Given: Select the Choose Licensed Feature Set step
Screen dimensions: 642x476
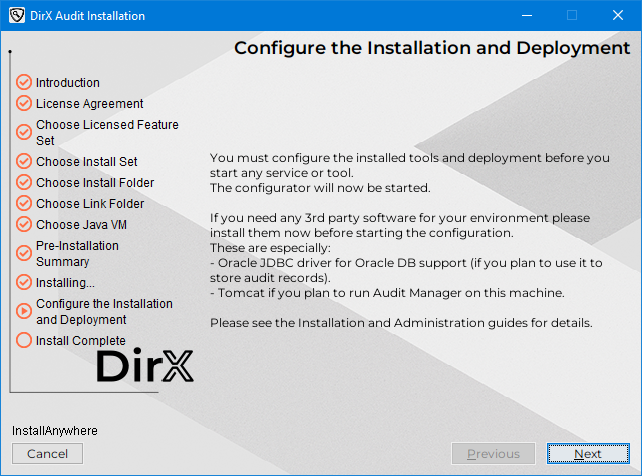Looking at the screenshot, I should coord(107,132).
